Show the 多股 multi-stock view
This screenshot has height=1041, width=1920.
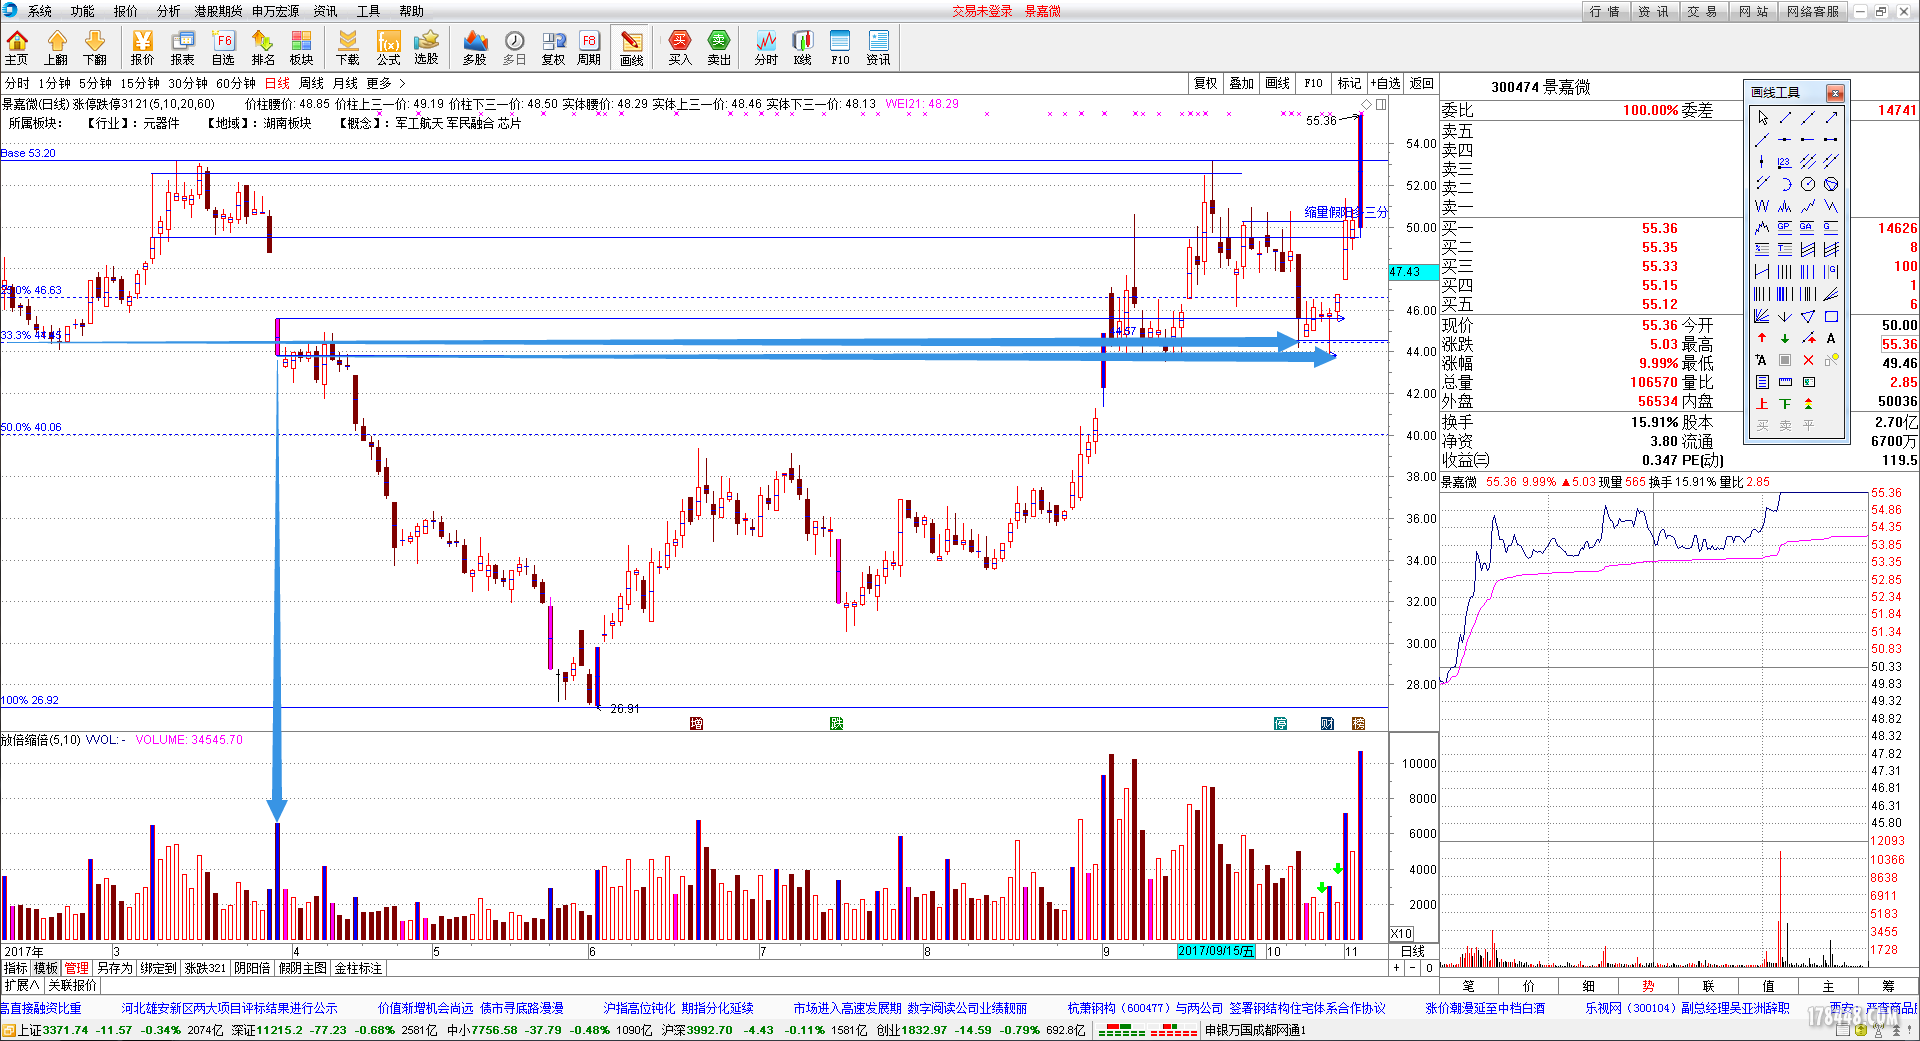(475, 47)
